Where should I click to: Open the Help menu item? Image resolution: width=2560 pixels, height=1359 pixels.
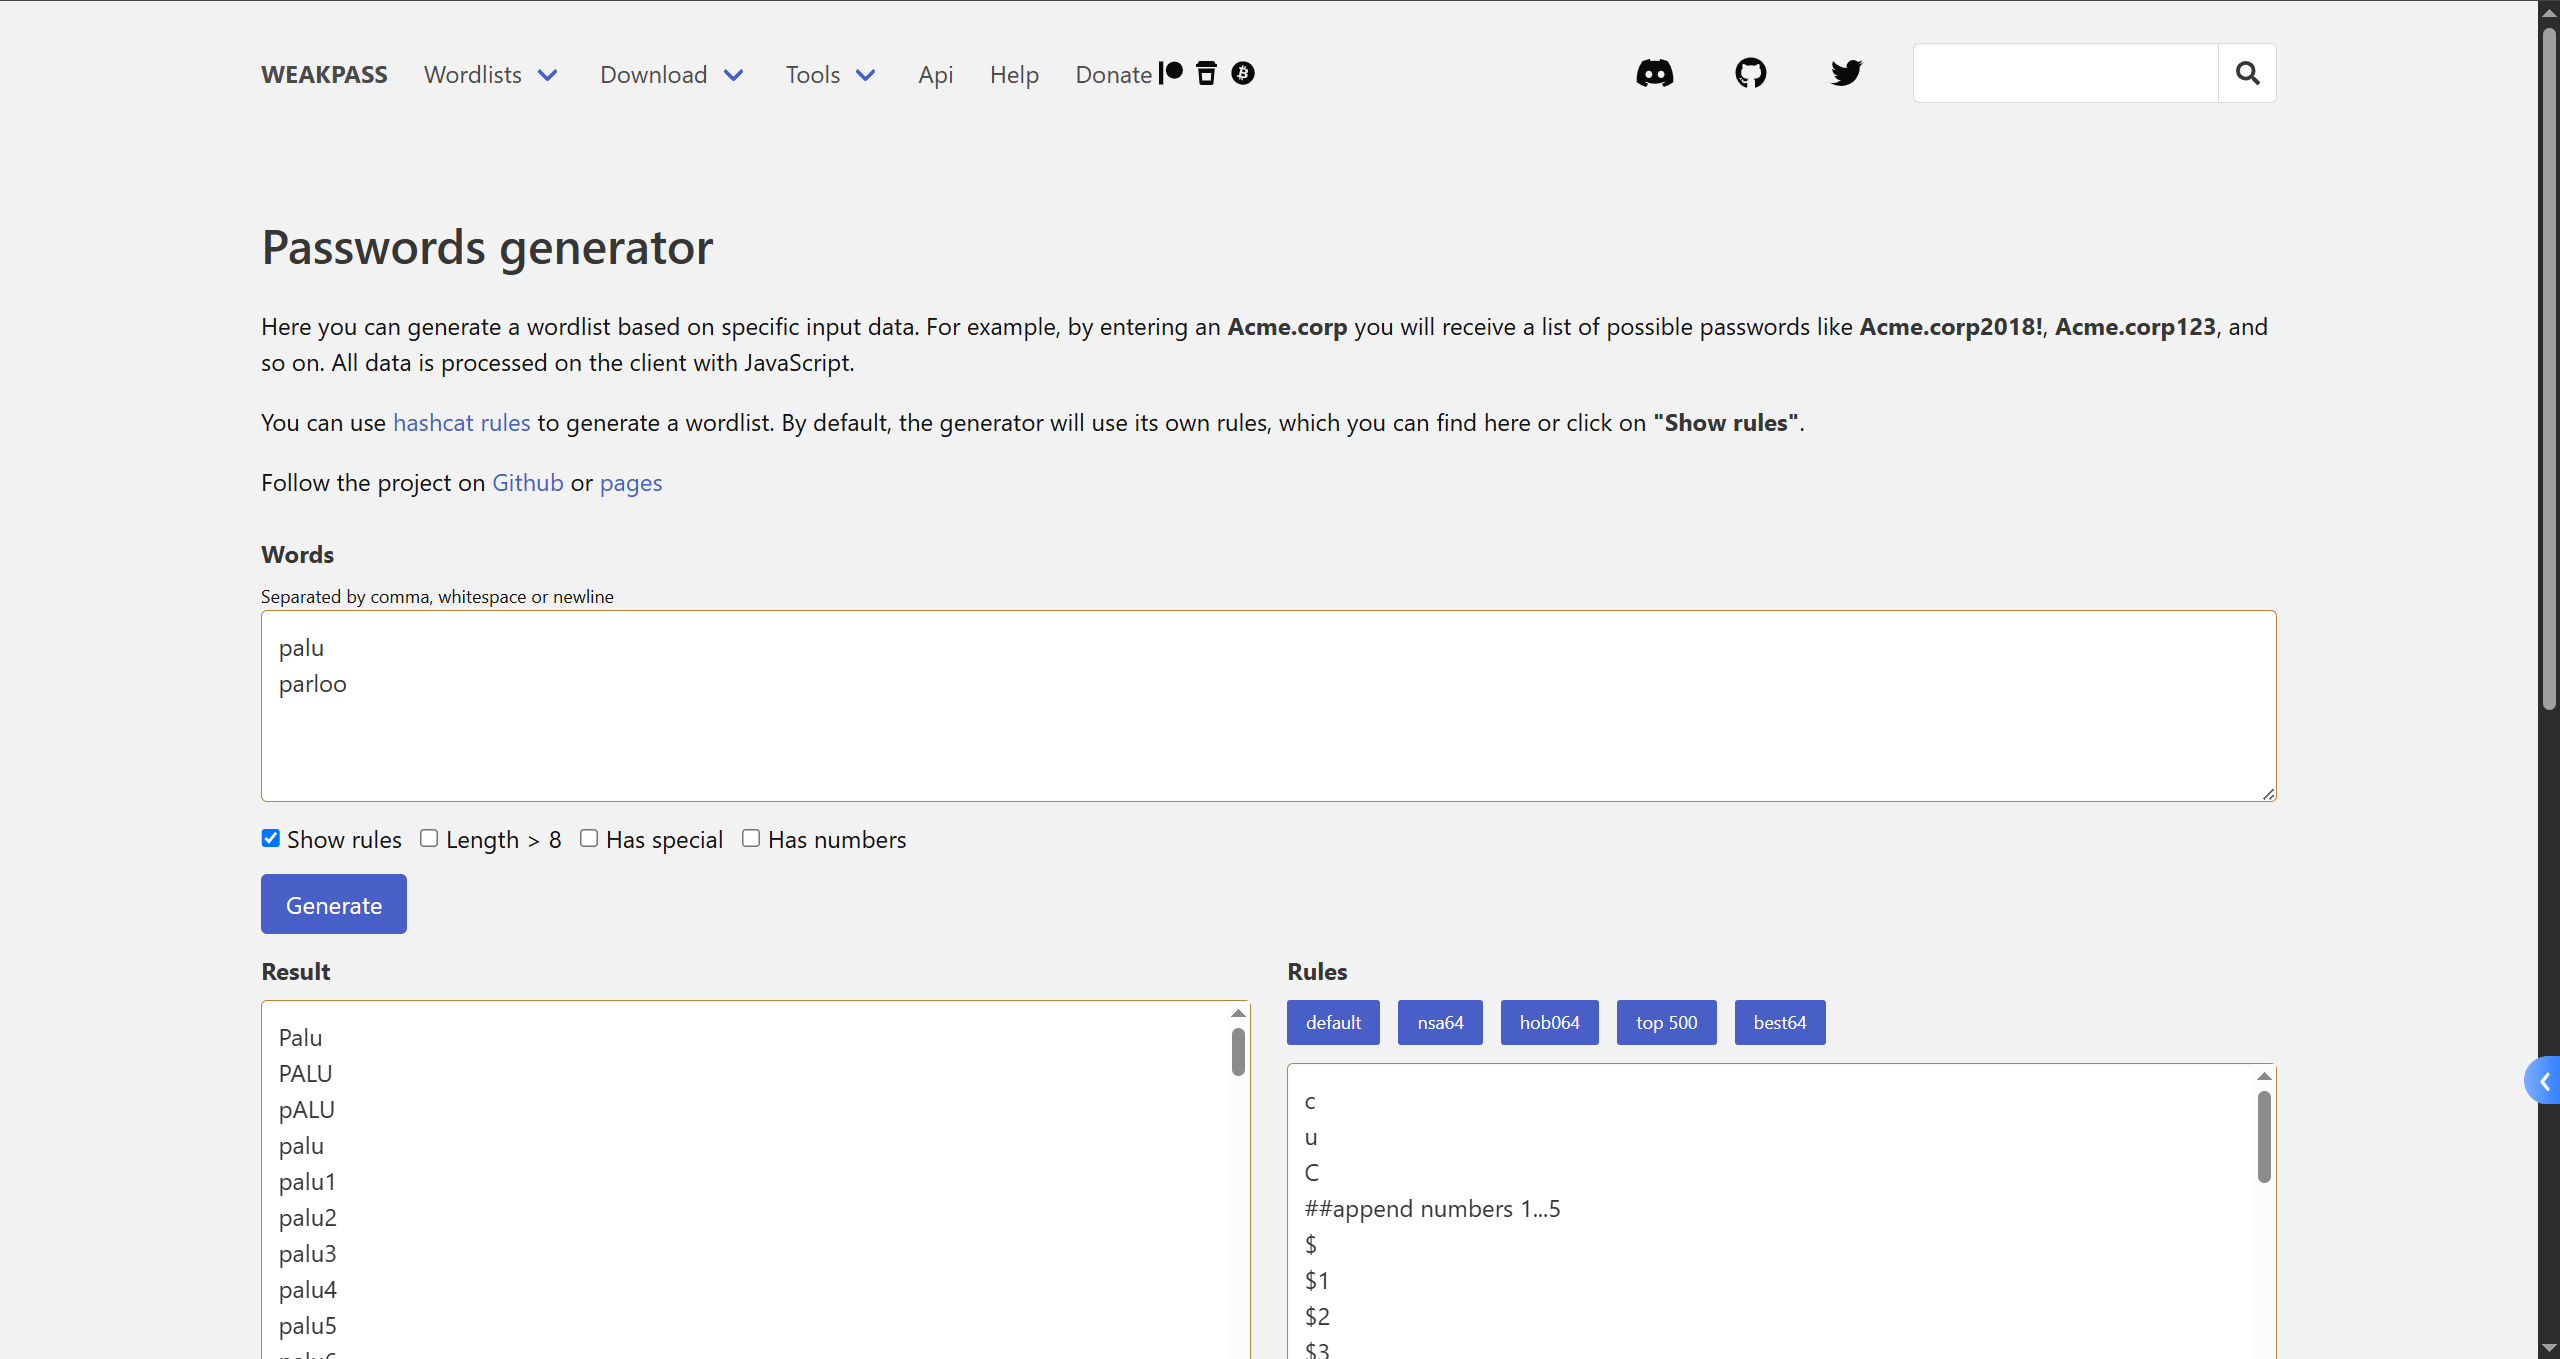pos(1014,75)
